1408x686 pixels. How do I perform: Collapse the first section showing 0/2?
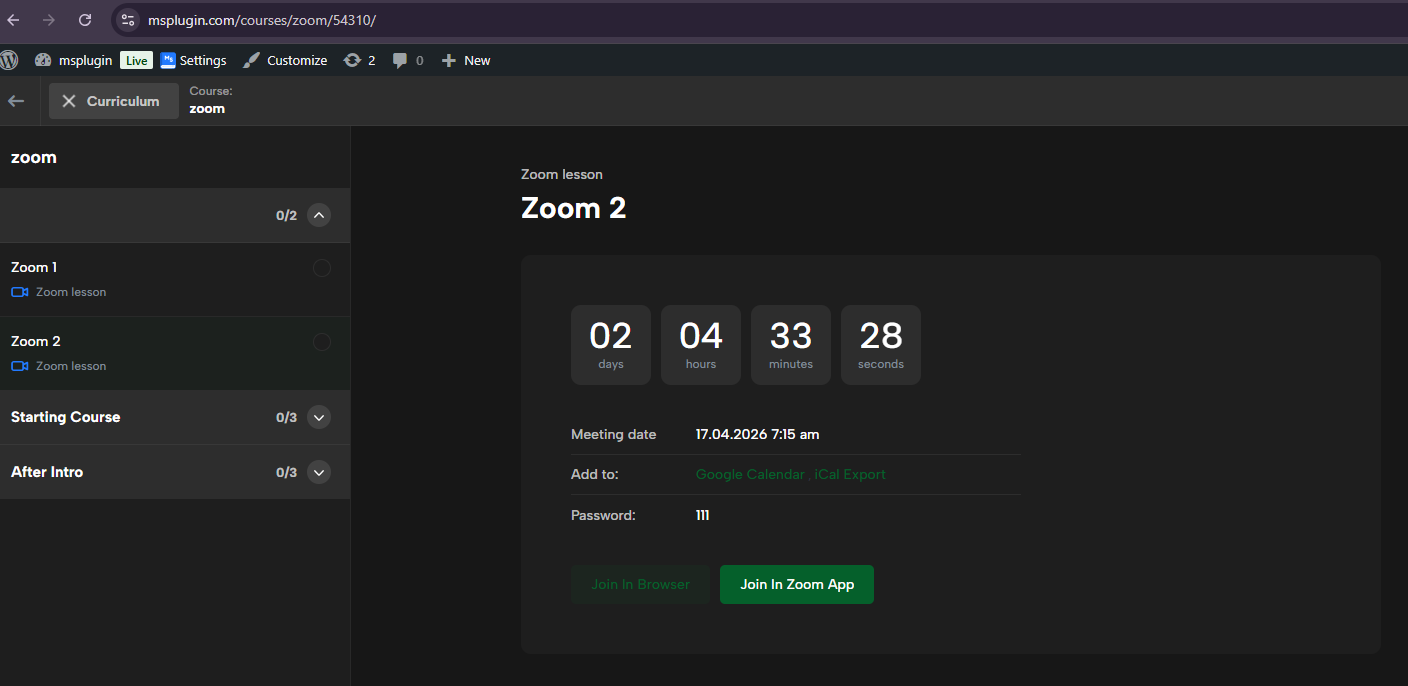pyautogui.click(x=319, y=215)
